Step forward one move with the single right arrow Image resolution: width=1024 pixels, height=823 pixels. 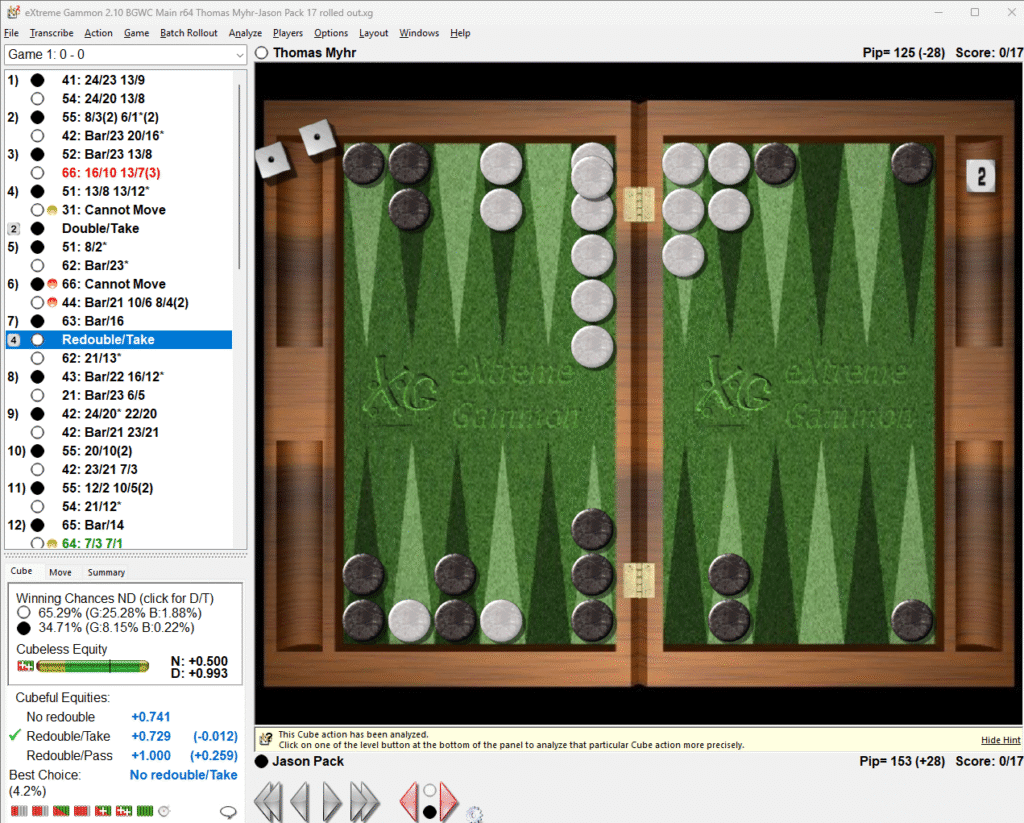tap(332, 801)
